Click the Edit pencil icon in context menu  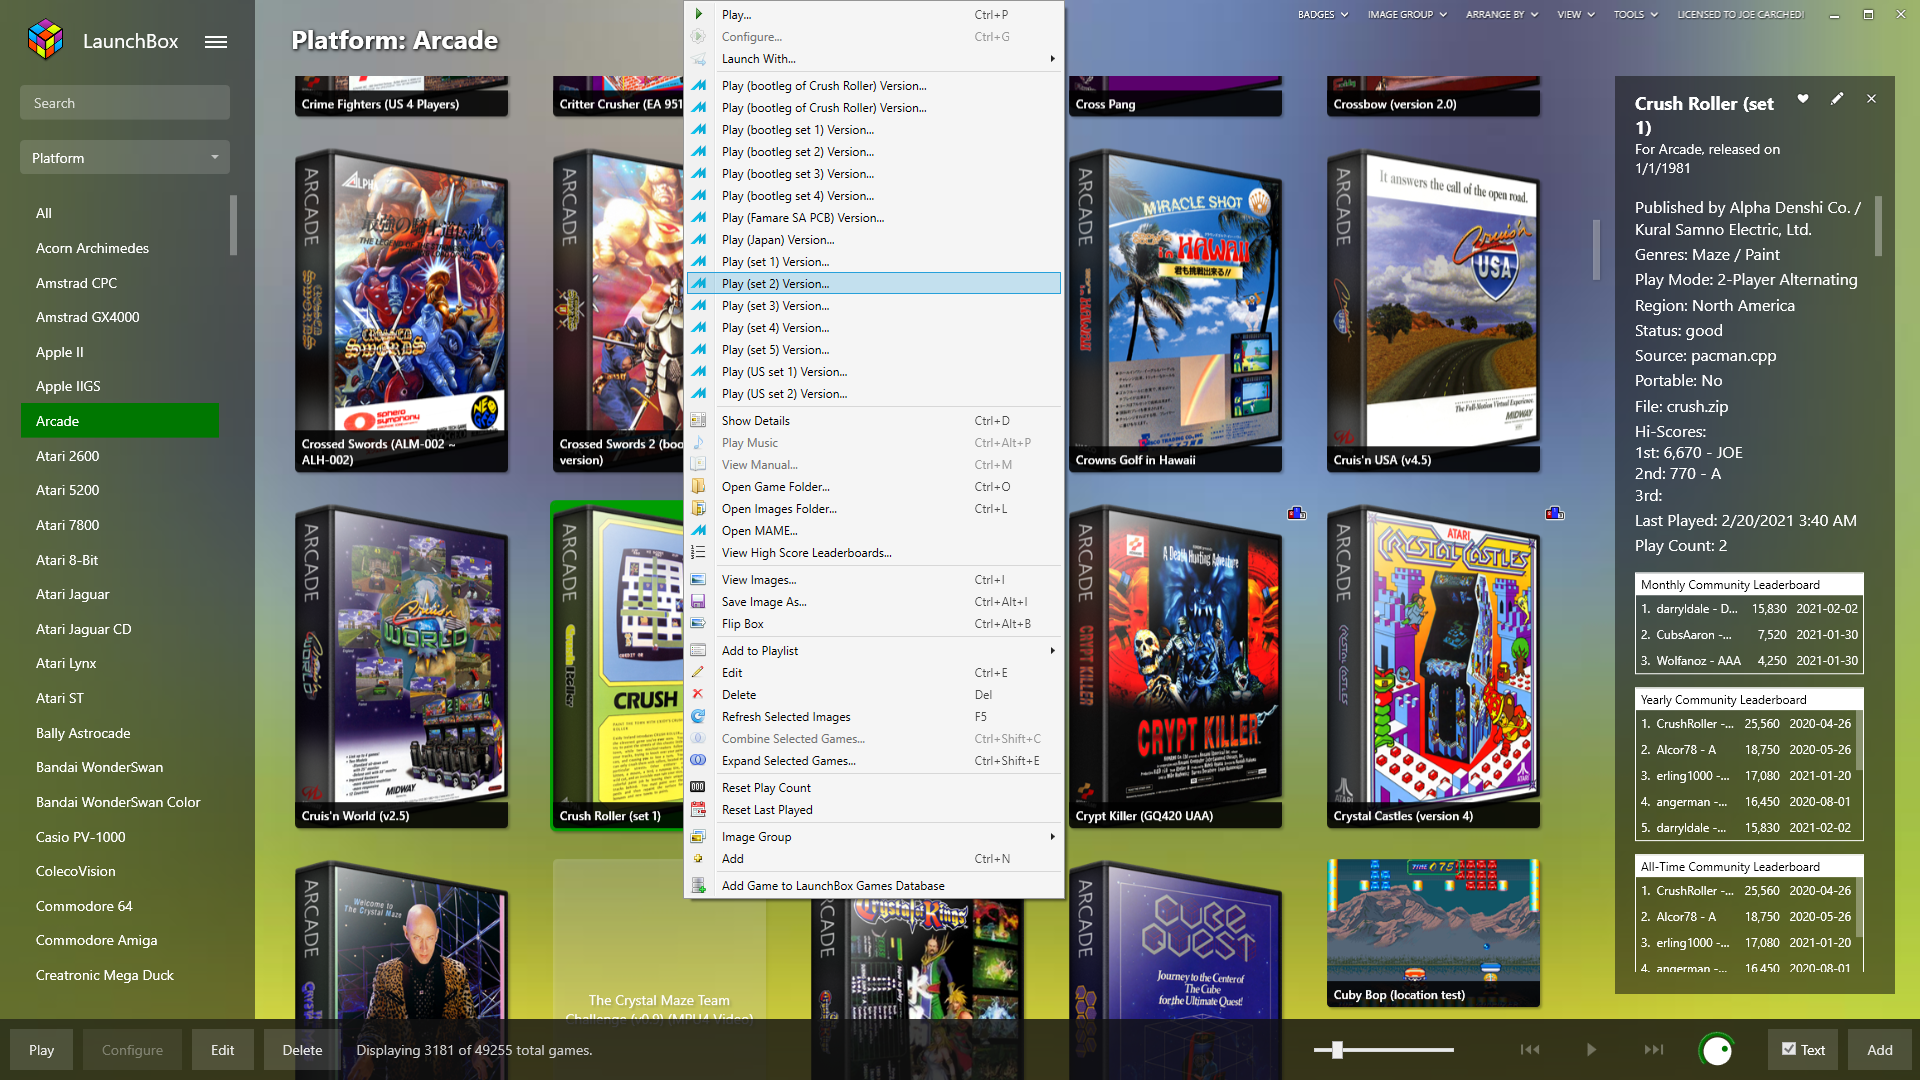(x=699, y=673)
